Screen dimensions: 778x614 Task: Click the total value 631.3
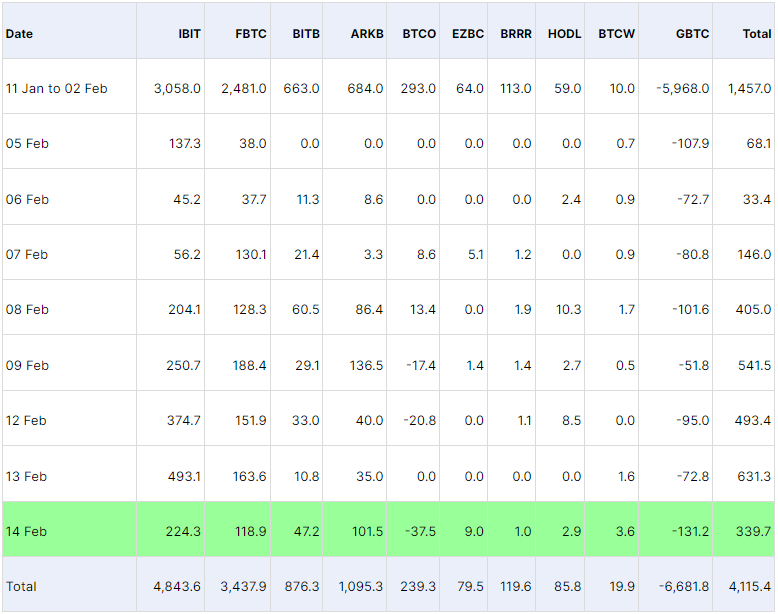(x=754, y=477)
